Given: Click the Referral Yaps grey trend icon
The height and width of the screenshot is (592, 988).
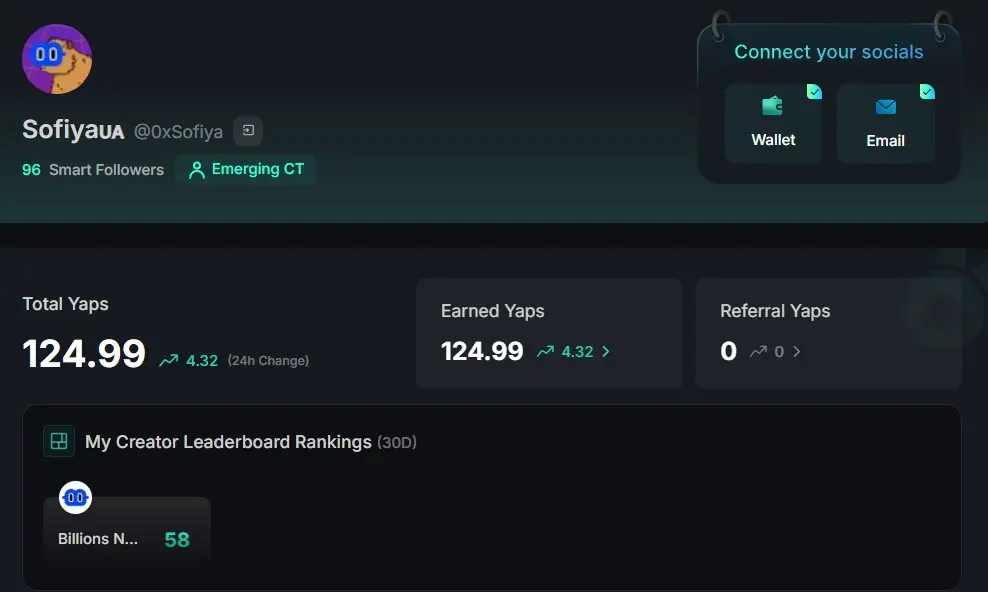Looking at the screenshot, I should coord(758,351).
